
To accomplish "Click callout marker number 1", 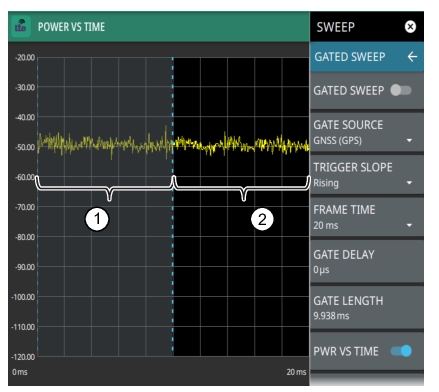I will [x=97, y=219].
